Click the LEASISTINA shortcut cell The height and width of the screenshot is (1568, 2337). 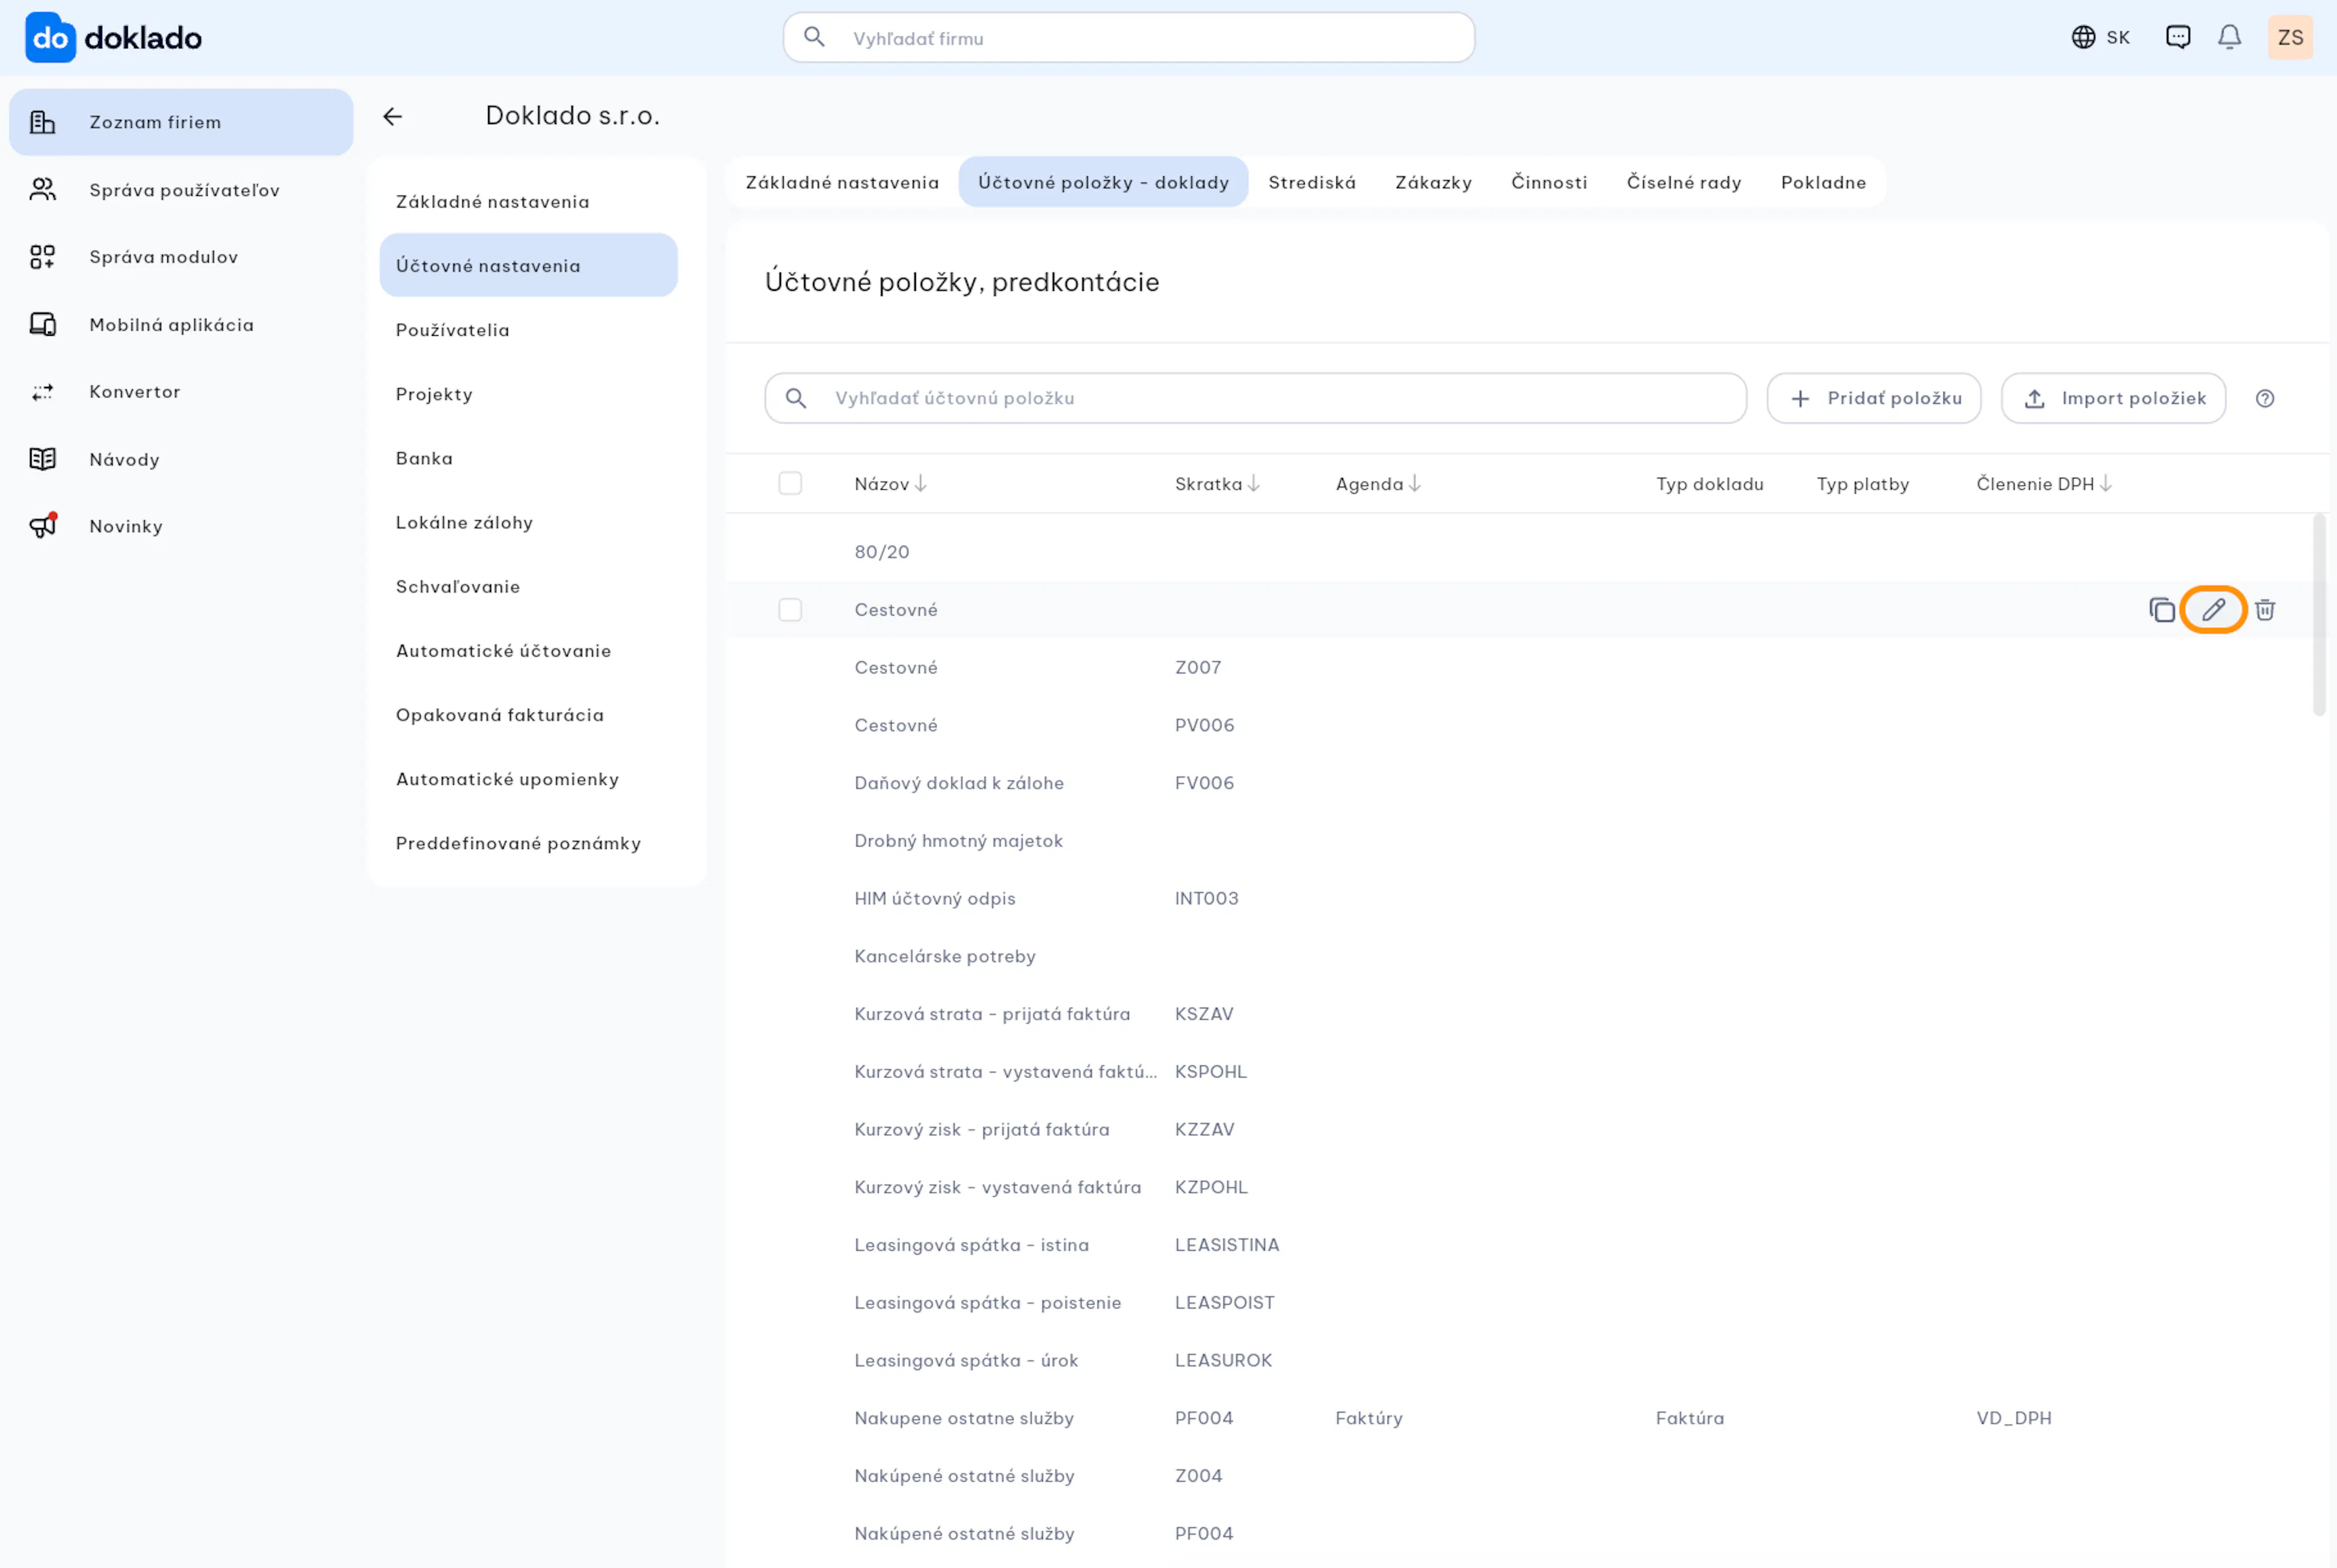[x=1226, y=1245]
